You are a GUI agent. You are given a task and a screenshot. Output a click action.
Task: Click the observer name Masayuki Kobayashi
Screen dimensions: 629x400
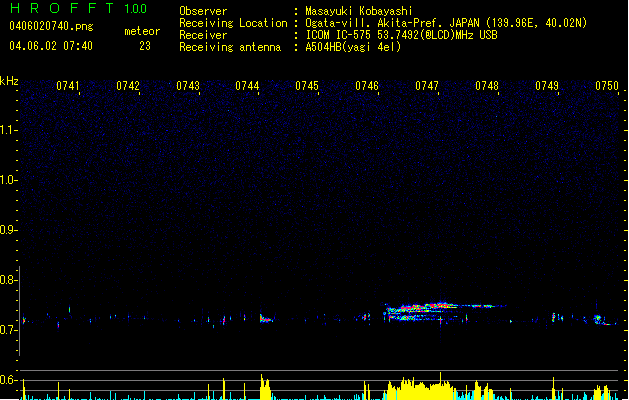pos(359,11)
